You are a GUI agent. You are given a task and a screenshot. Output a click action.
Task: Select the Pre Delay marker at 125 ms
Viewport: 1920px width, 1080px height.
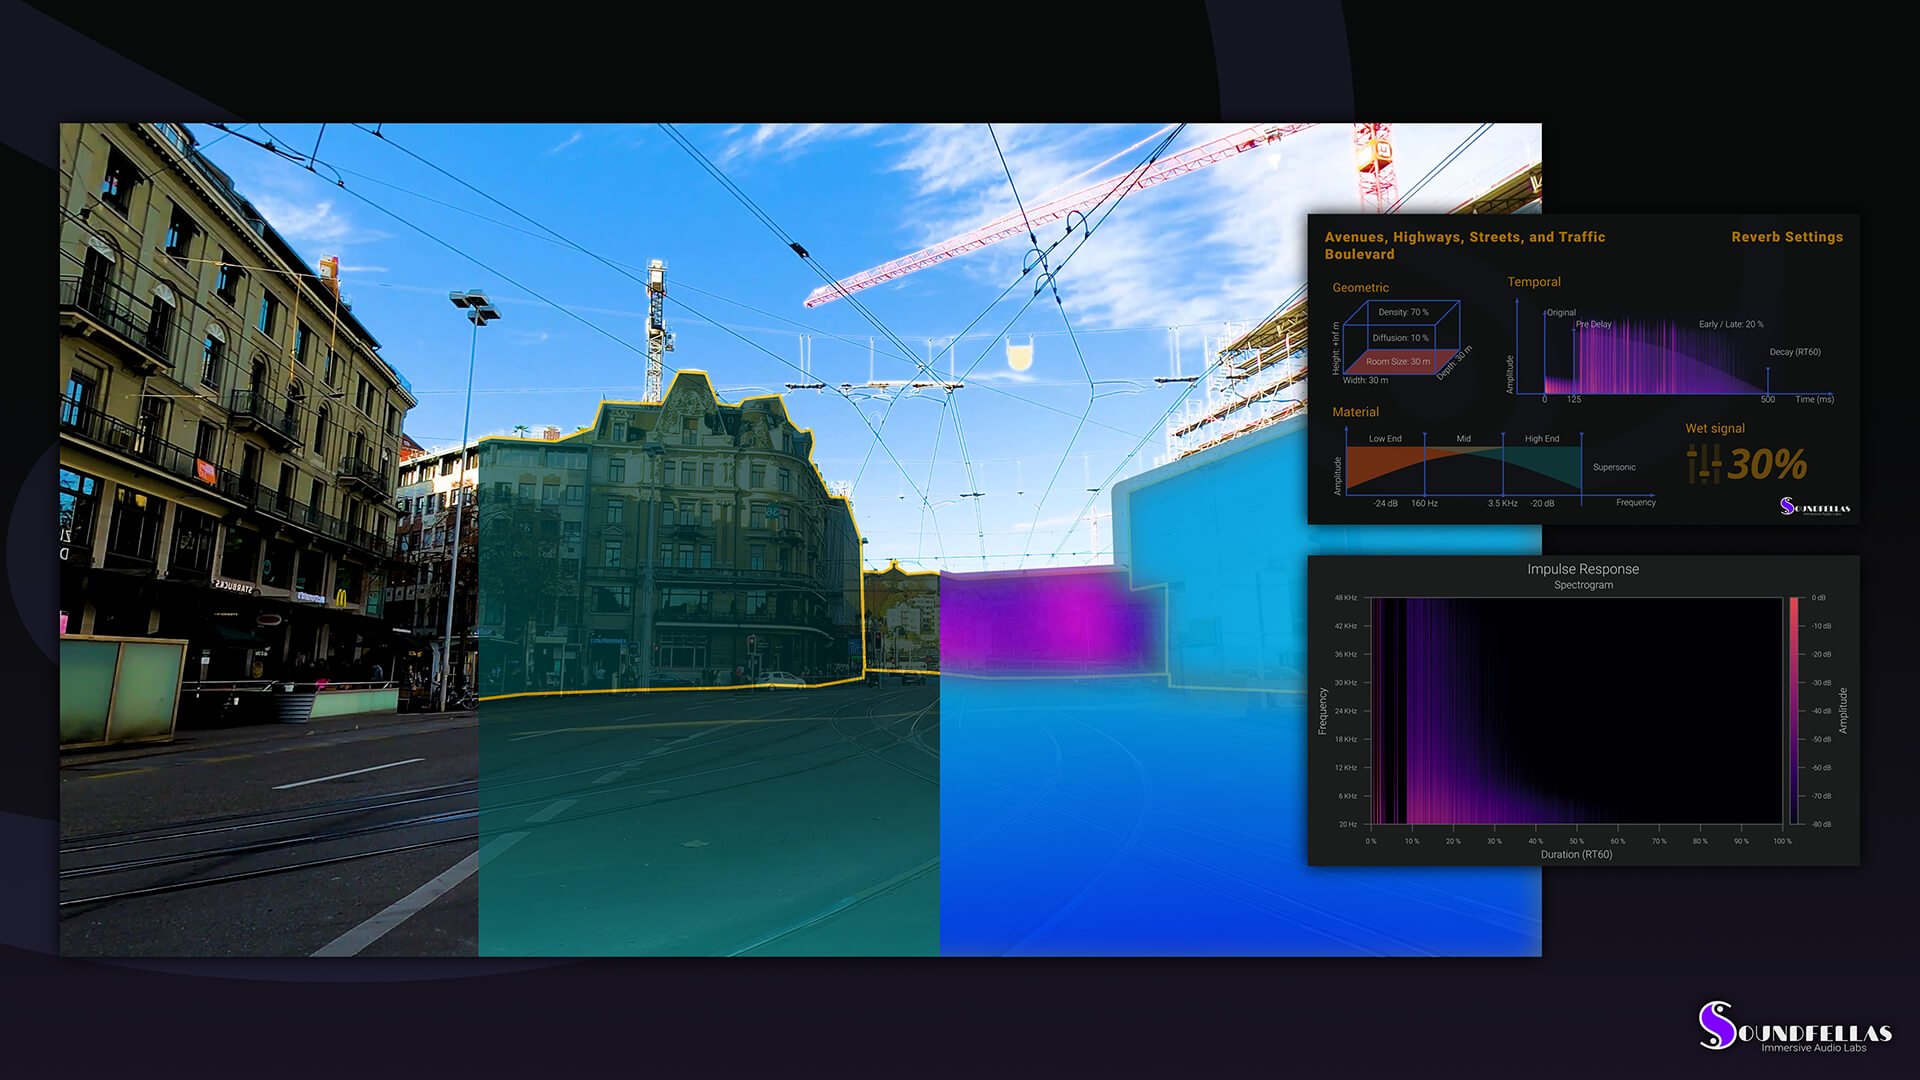click(1574, 360)
